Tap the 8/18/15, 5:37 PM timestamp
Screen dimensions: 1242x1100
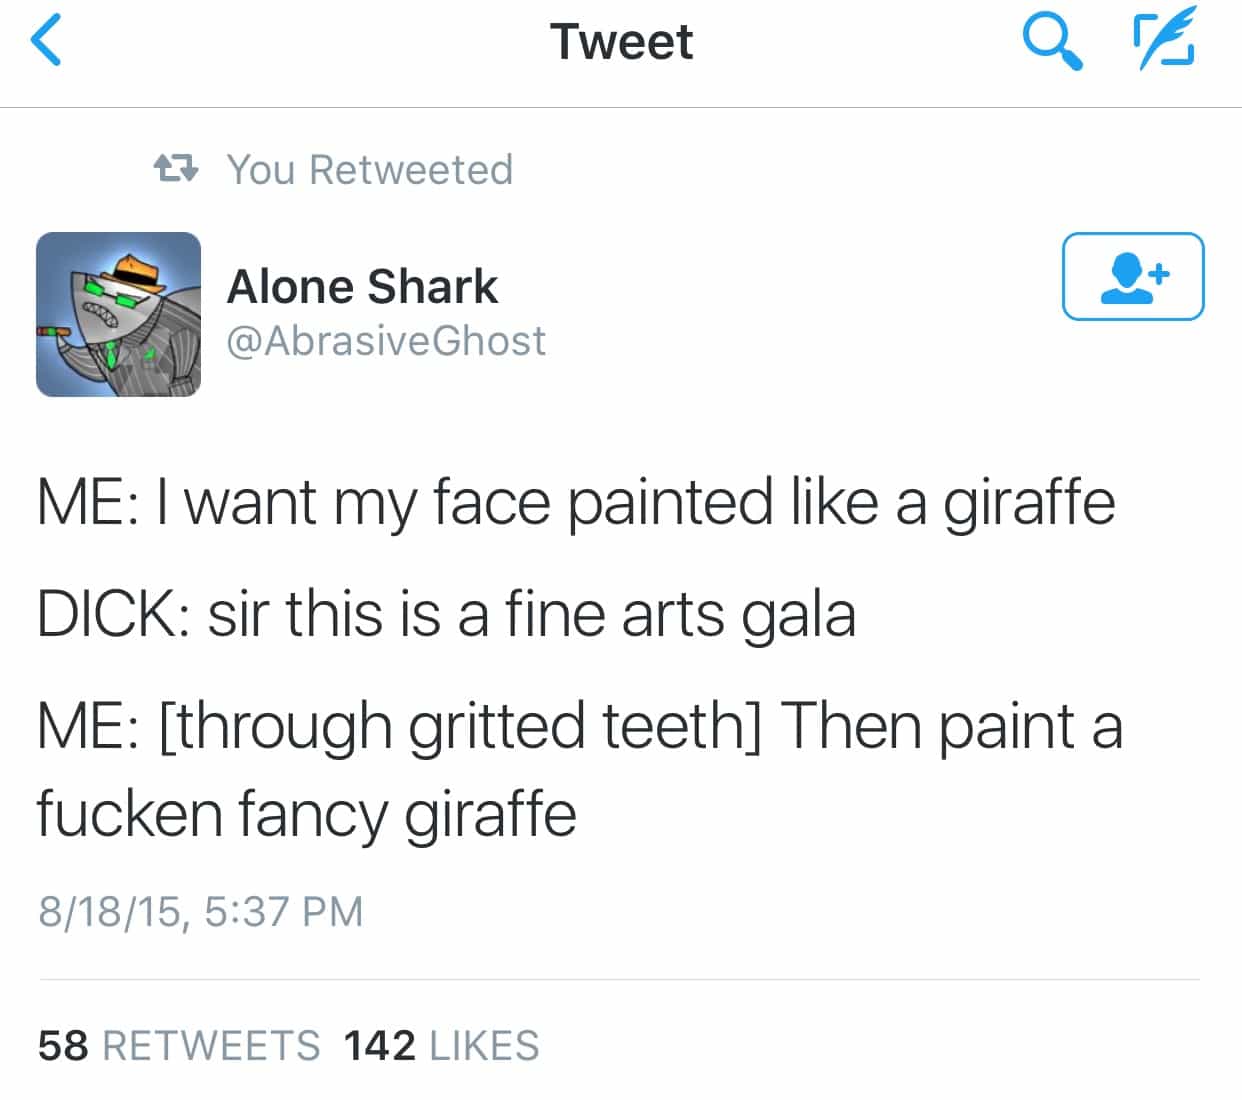point(200,911)
